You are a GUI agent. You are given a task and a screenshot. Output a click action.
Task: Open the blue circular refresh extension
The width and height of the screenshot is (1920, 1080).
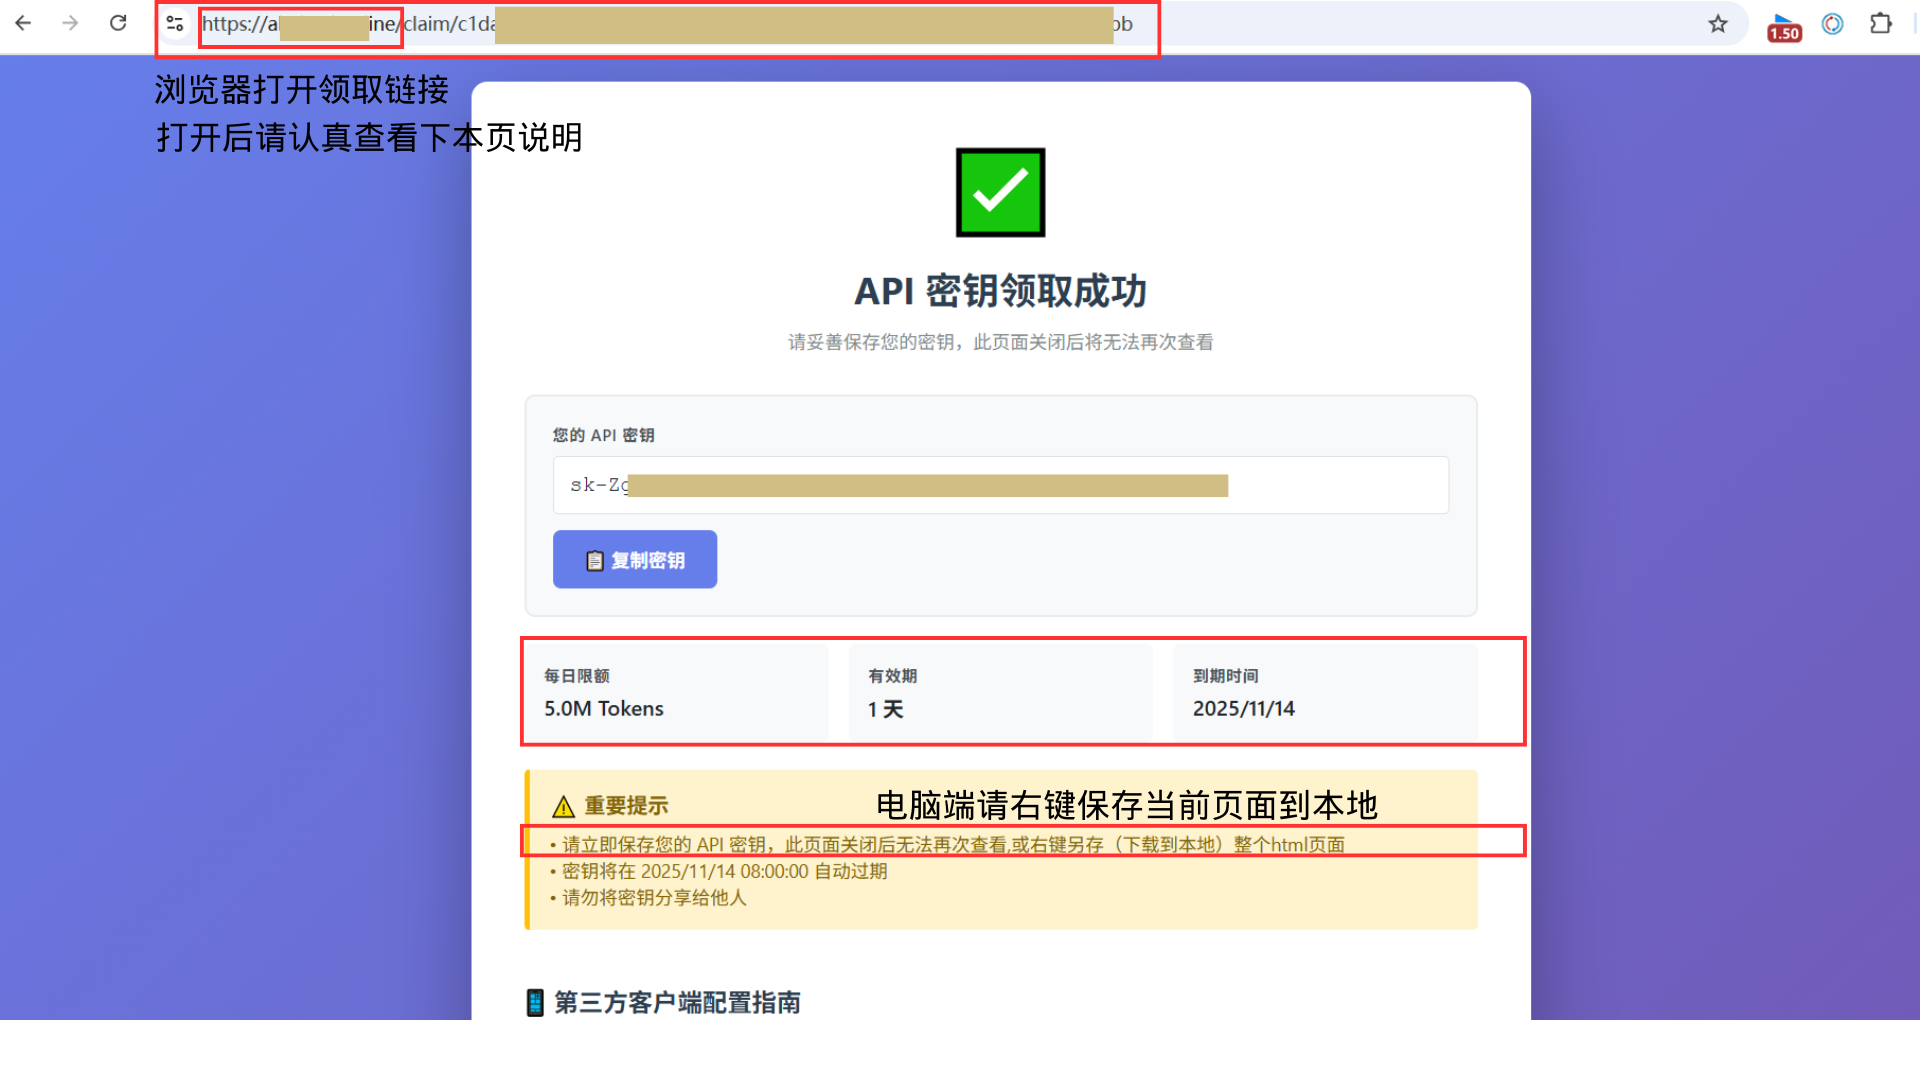(x=1833, y=24)
